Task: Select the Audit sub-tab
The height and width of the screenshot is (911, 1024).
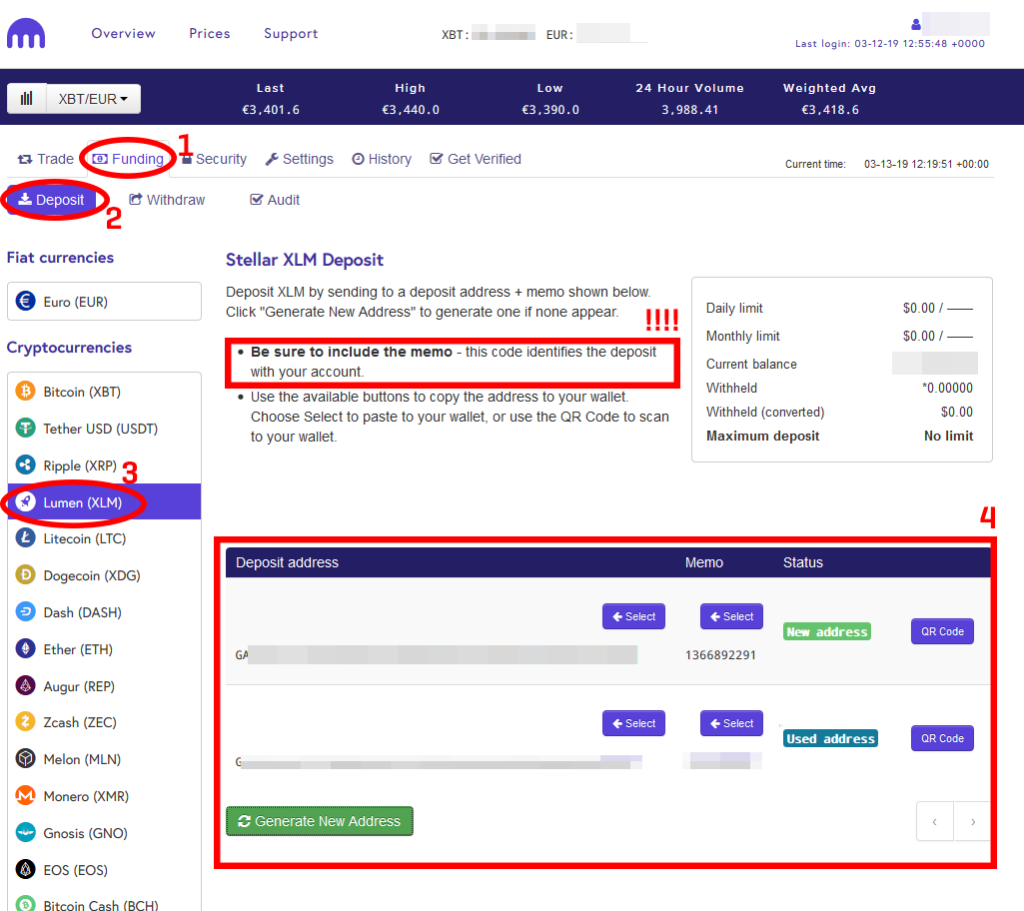Action: coord(275,200)
